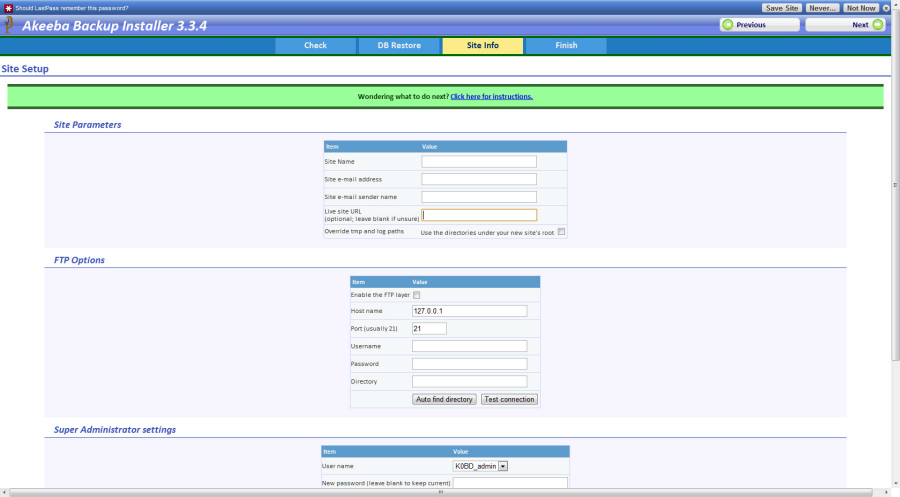Click the green arrow icon on Previous
900x497 pixels.
[728, 25]
